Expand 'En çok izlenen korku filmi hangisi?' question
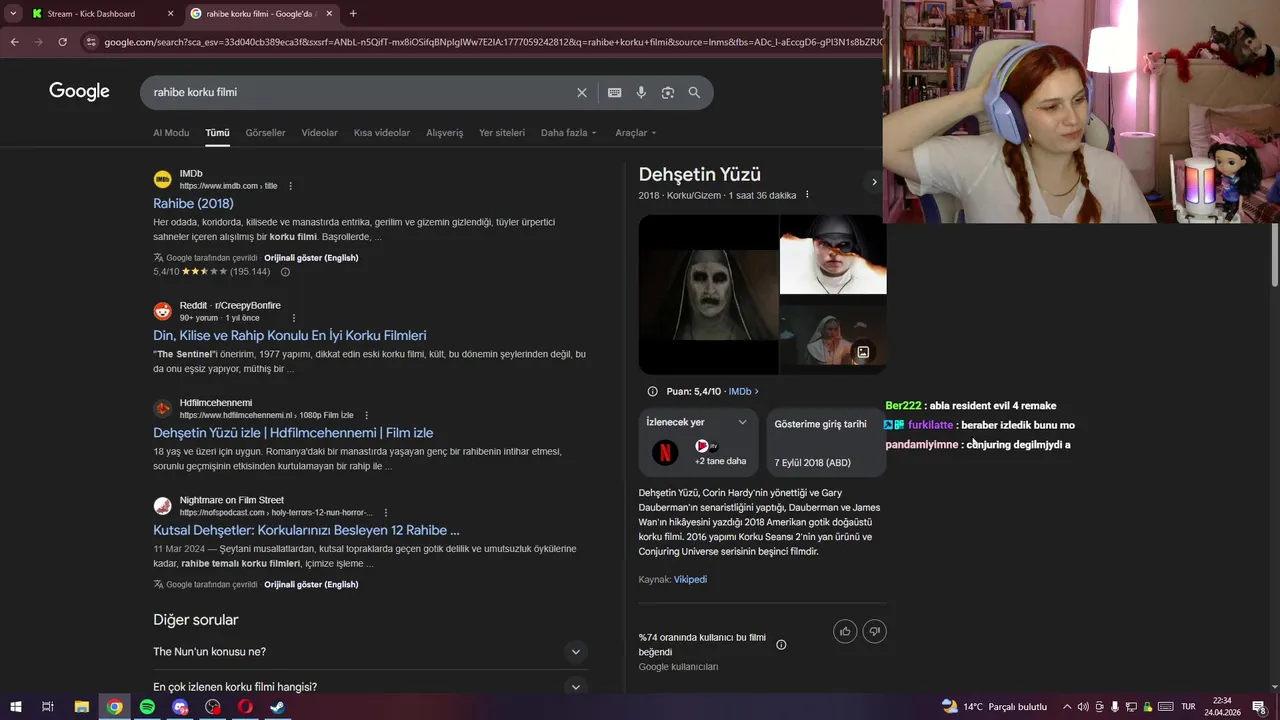Screen dimensions: 1280x720 point(370,687)
